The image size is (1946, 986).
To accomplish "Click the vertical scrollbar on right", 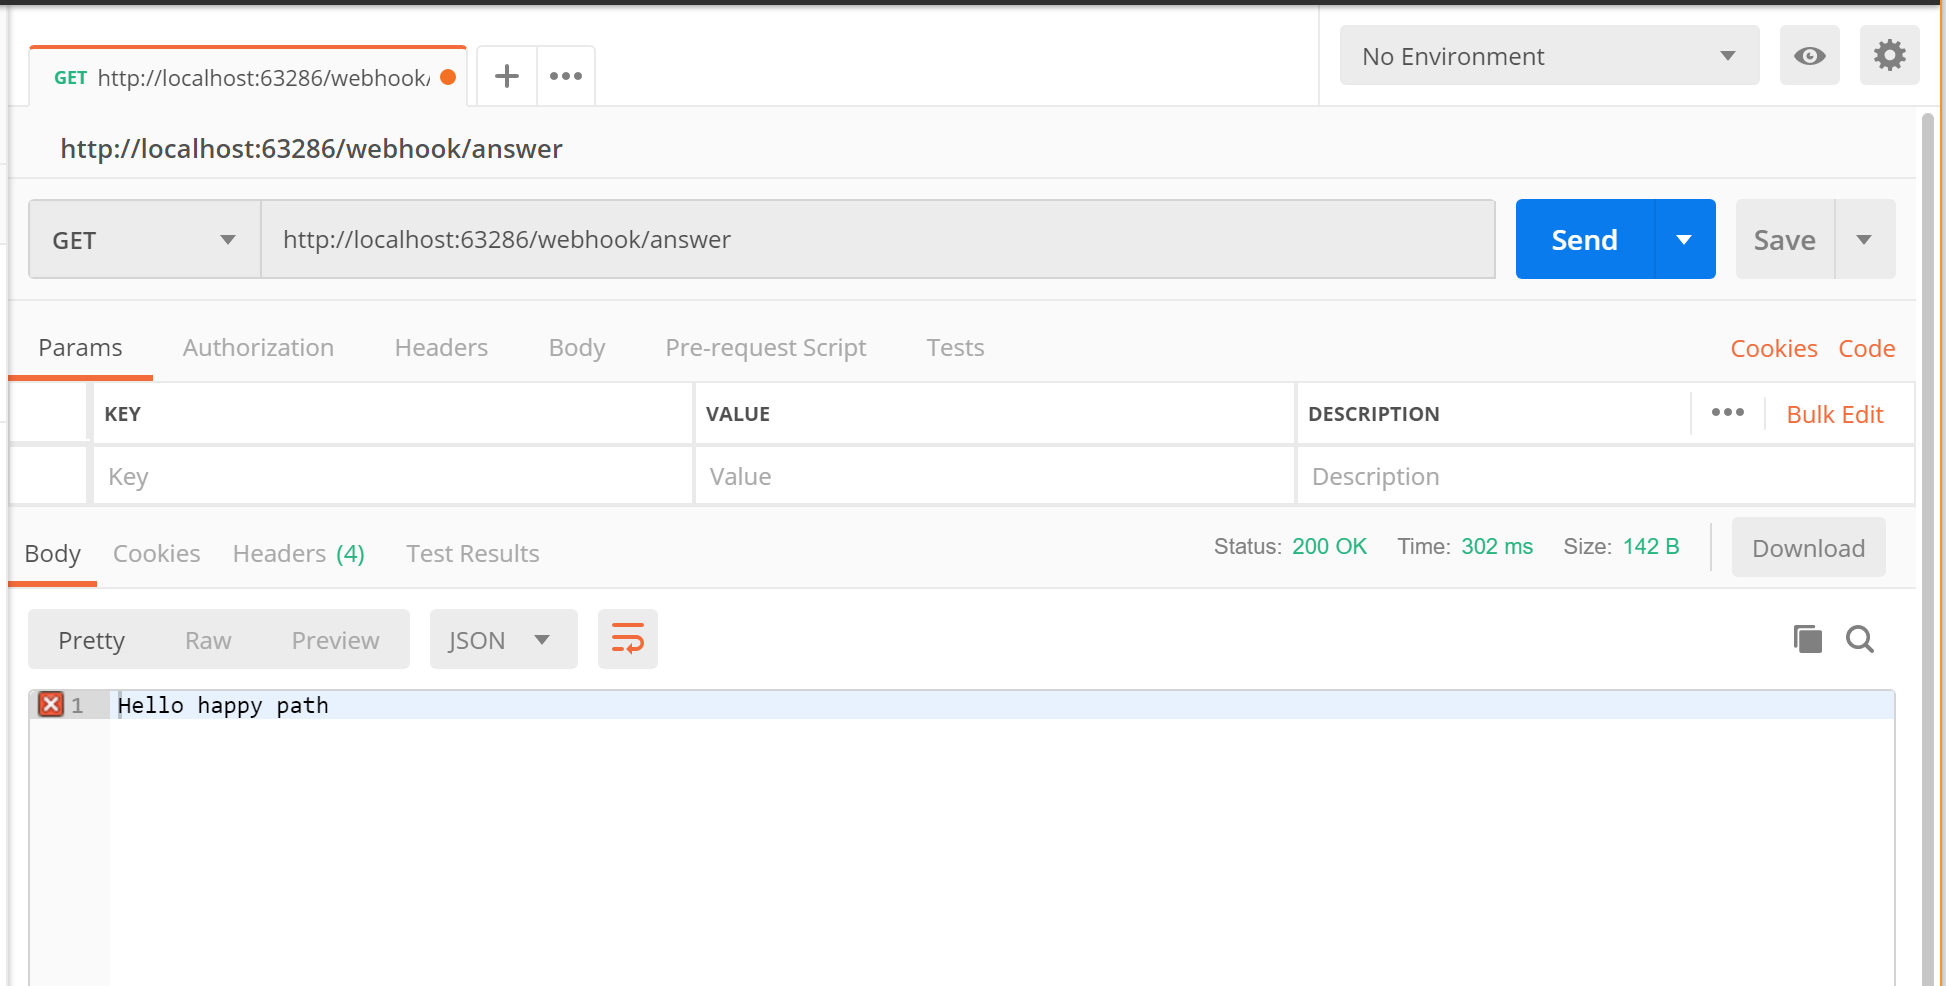I will (x=1928, y=548).
